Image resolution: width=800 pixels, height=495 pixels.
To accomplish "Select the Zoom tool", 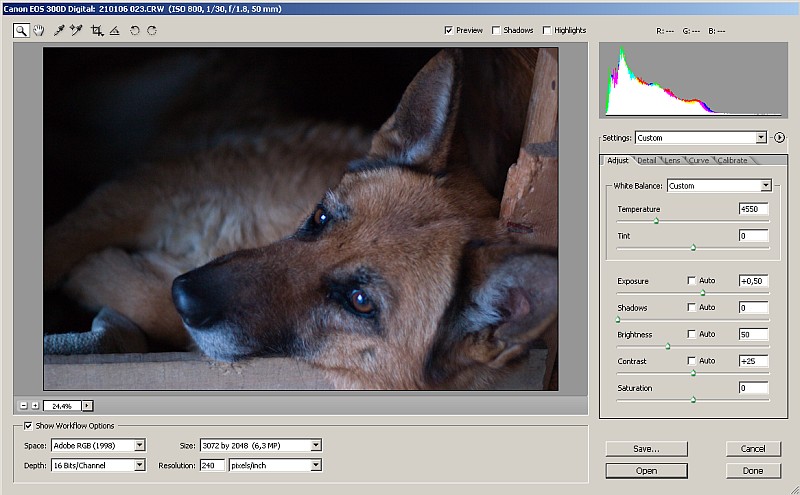I will pos(21,31).
